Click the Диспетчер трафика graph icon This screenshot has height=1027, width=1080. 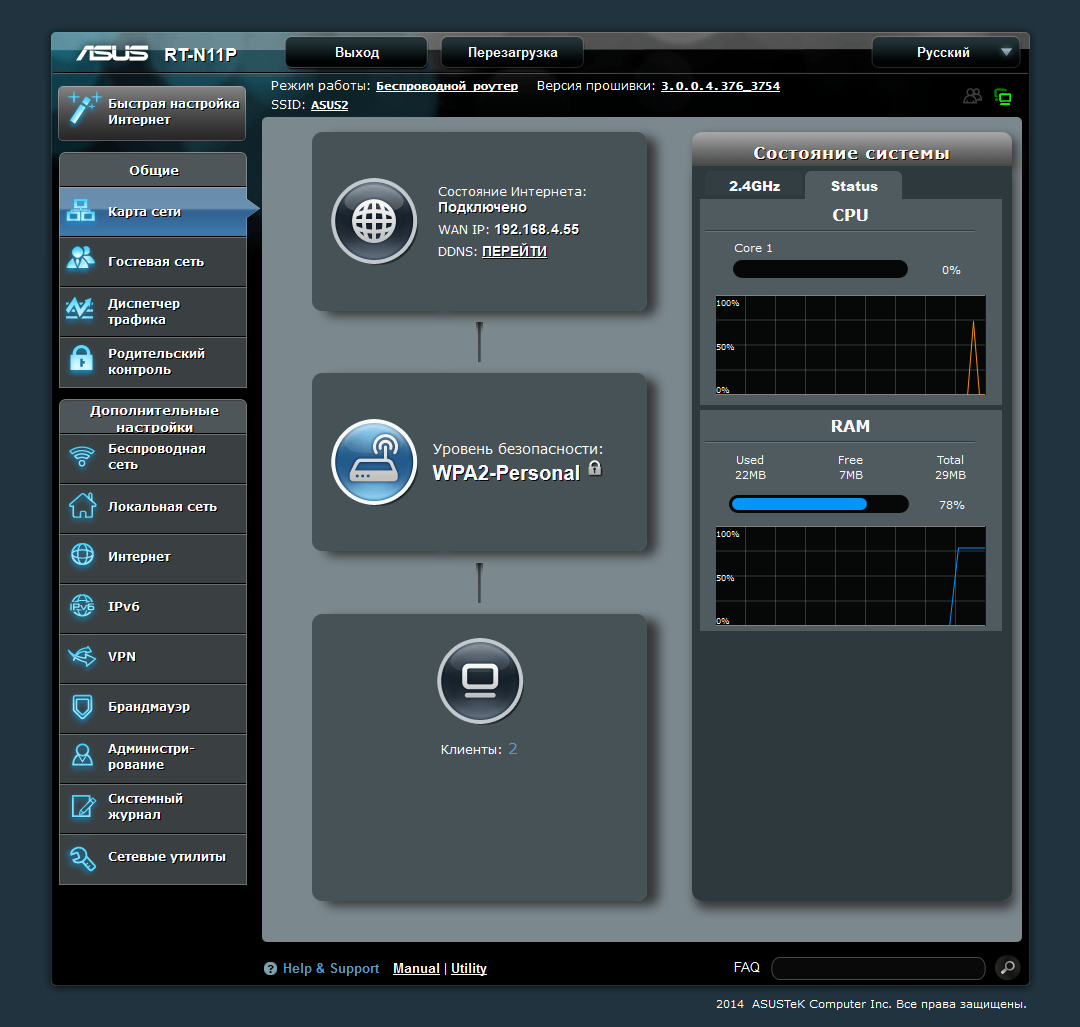(x=80, y=310)
